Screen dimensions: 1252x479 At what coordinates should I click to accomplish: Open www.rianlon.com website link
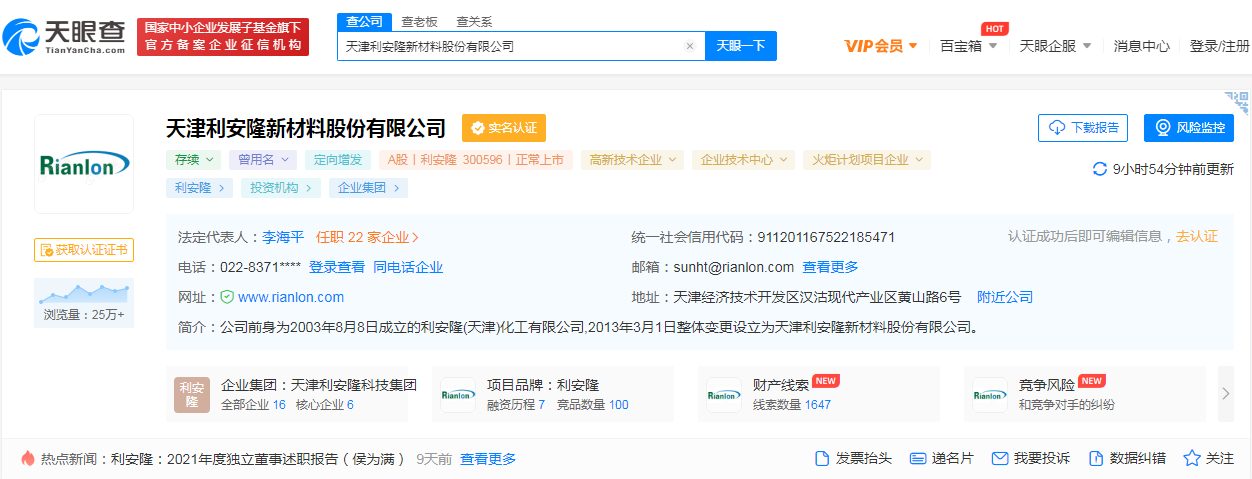(x=291, y=297)
